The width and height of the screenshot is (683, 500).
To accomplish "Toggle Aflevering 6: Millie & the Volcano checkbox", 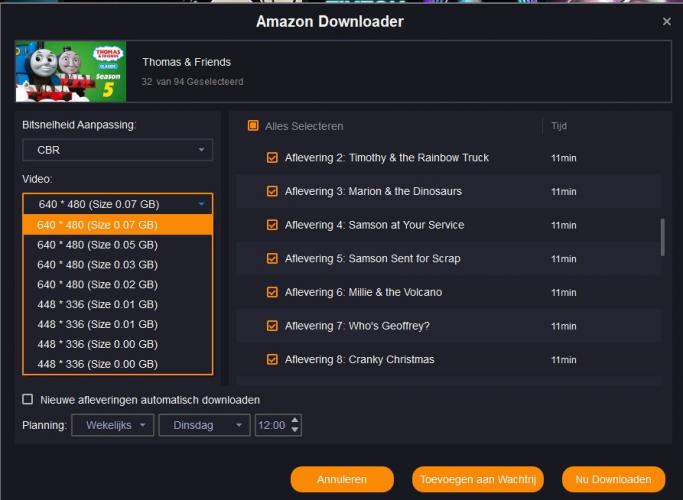I will tap(272, 292).
